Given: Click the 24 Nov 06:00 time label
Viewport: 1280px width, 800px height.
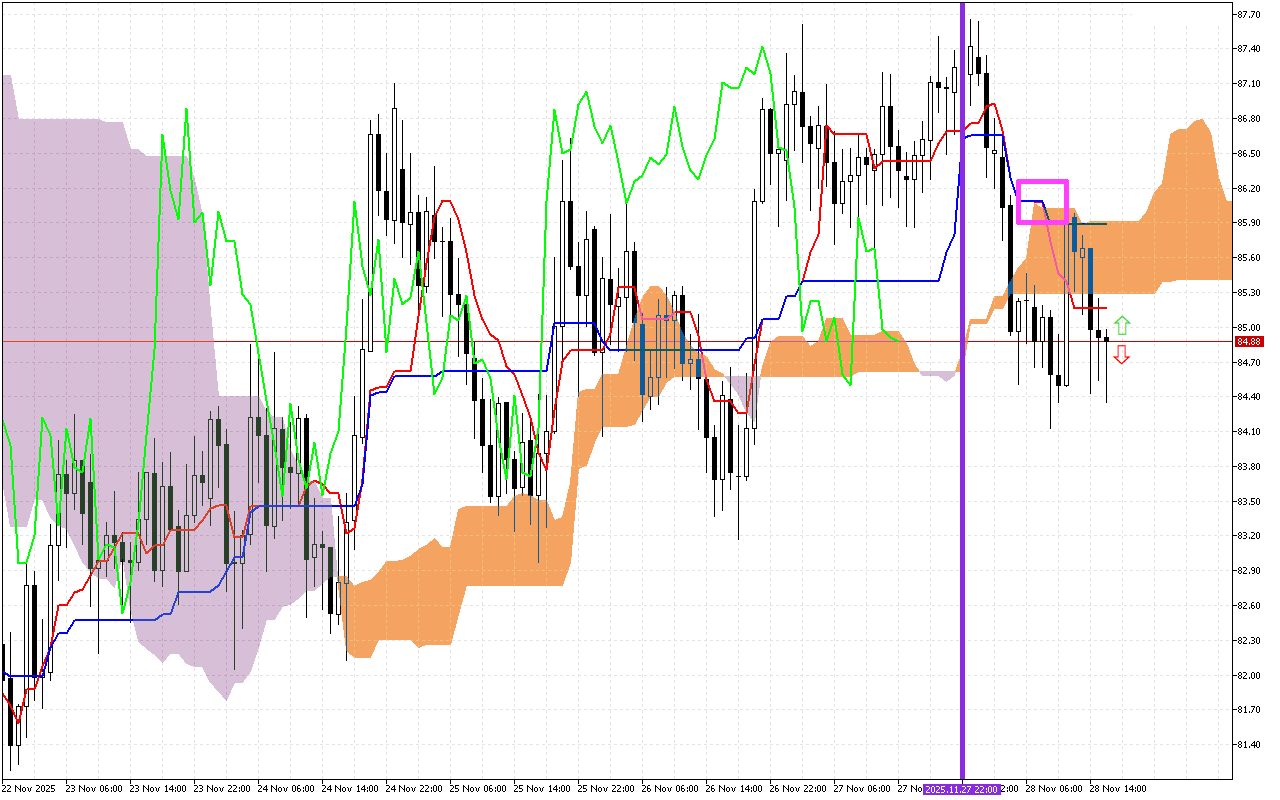Looking at the screenshot, I should (285, 789).
